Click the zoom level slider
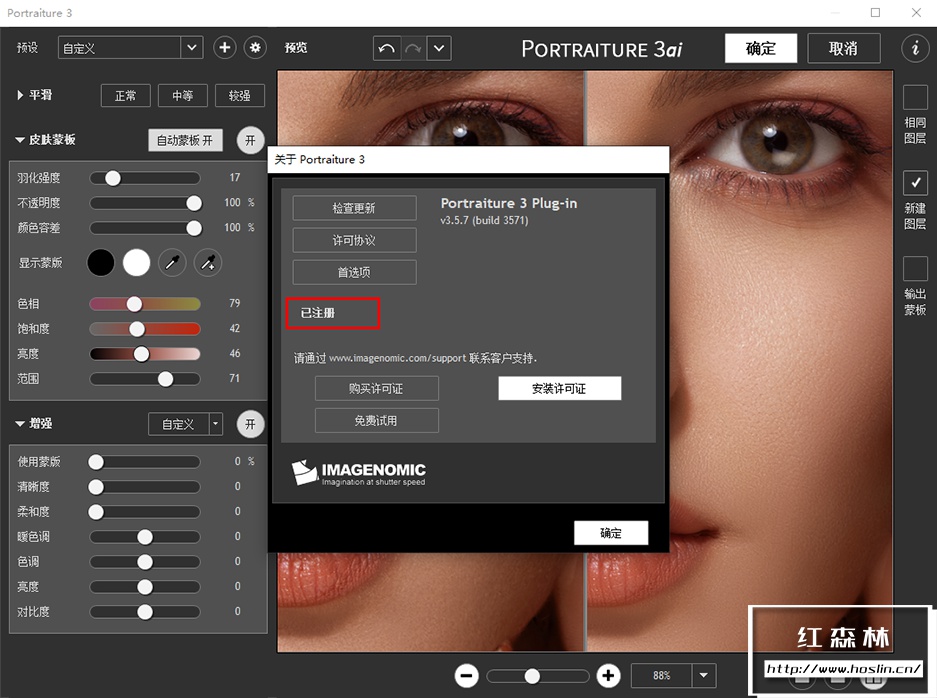 538,676
